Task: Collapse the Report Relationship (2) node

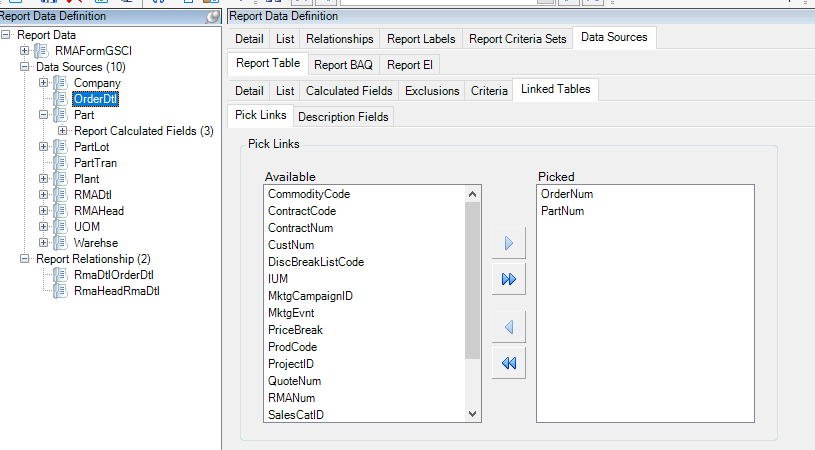Action: coord(26,259)
